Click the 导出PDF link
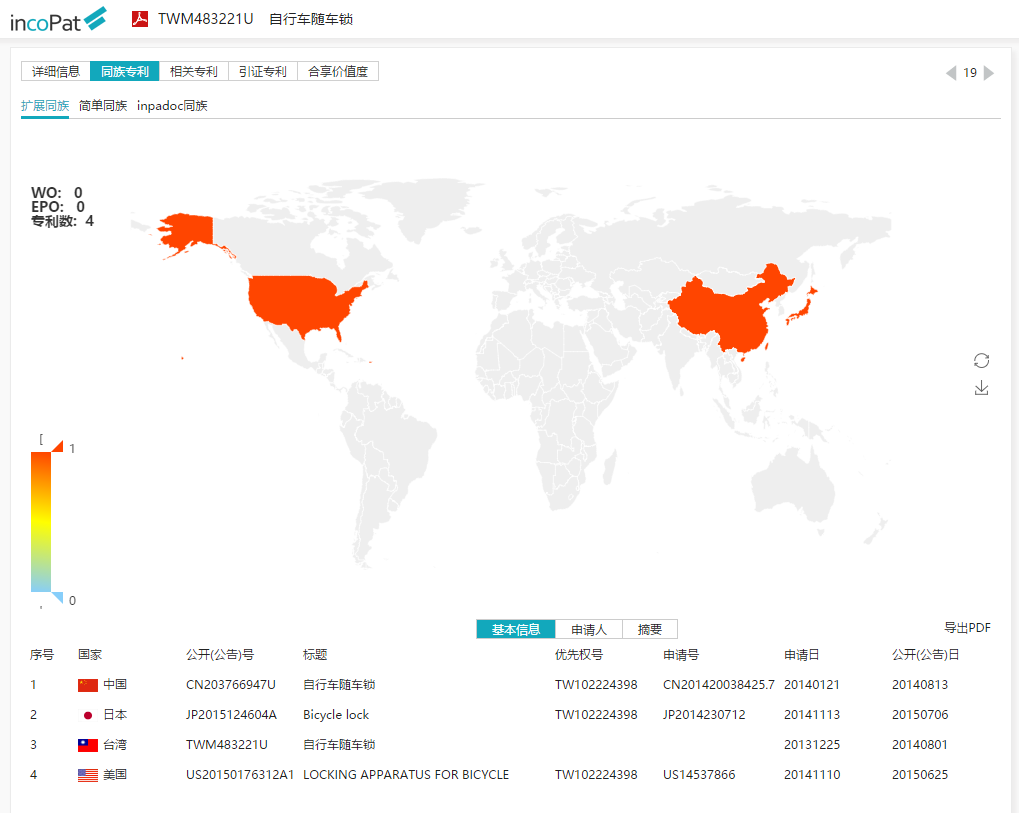Screen dimensions: 1019x813 click(967, 628)
